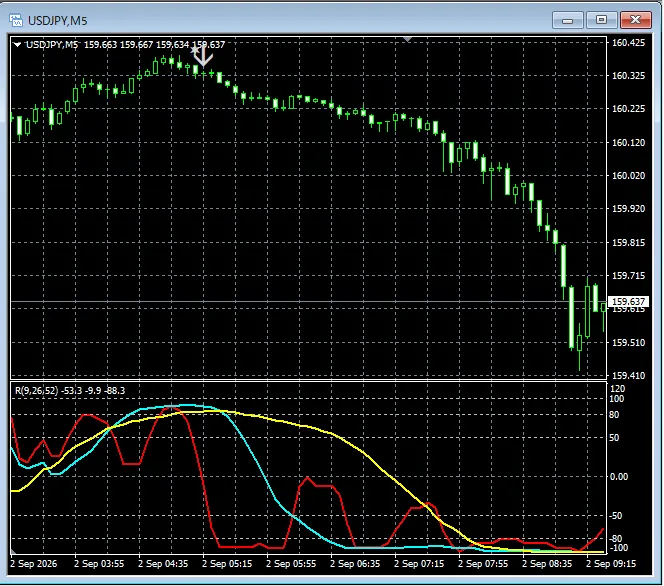
Task: Click the small triangle in the indicator's bottom-left corner
Action: (x=13, y=551)
